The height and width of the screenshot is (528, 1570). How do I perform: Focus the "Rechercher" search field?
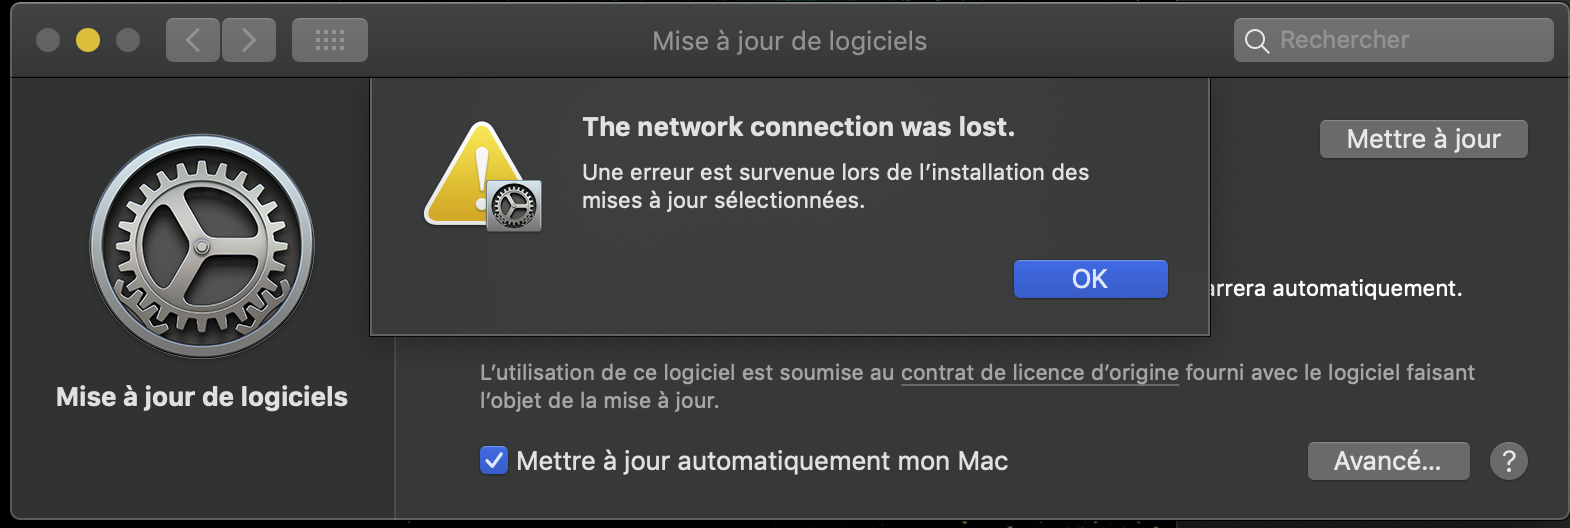(x=1400, y=40)
